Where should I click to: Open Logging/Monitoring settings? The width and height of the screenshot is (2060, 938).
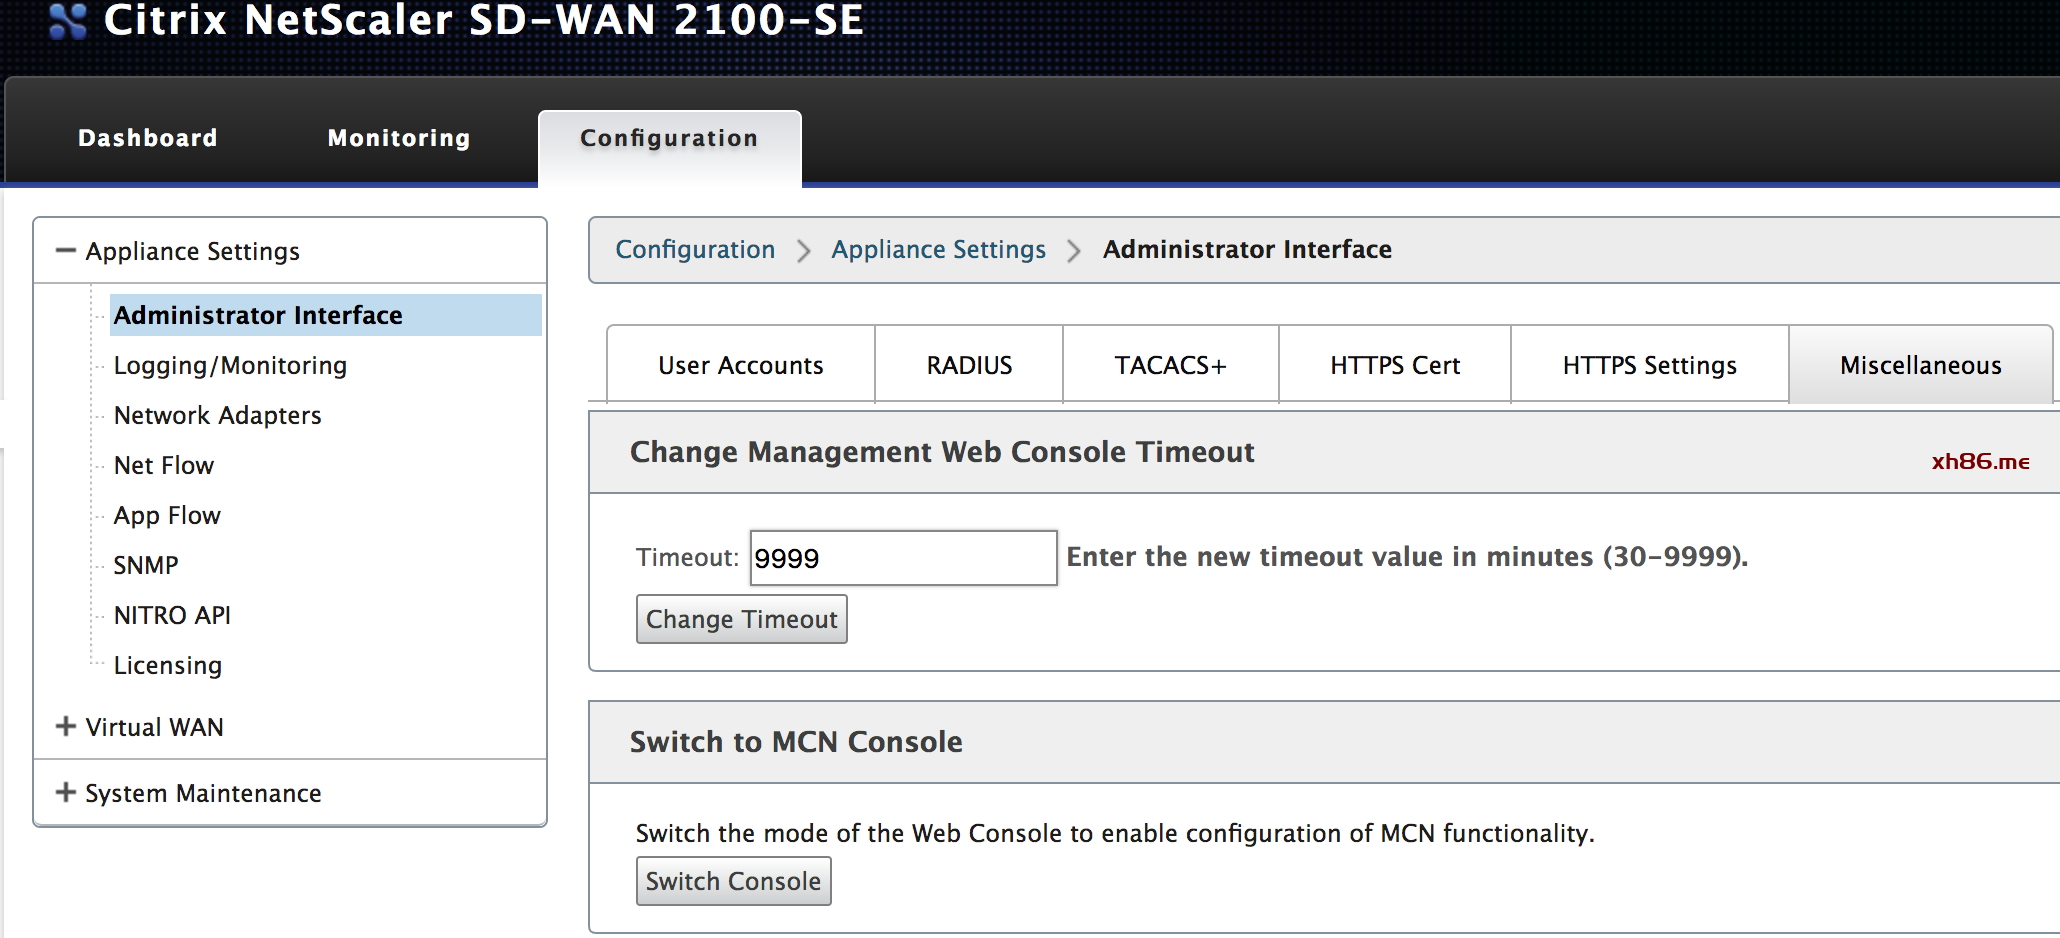(230, 365)
